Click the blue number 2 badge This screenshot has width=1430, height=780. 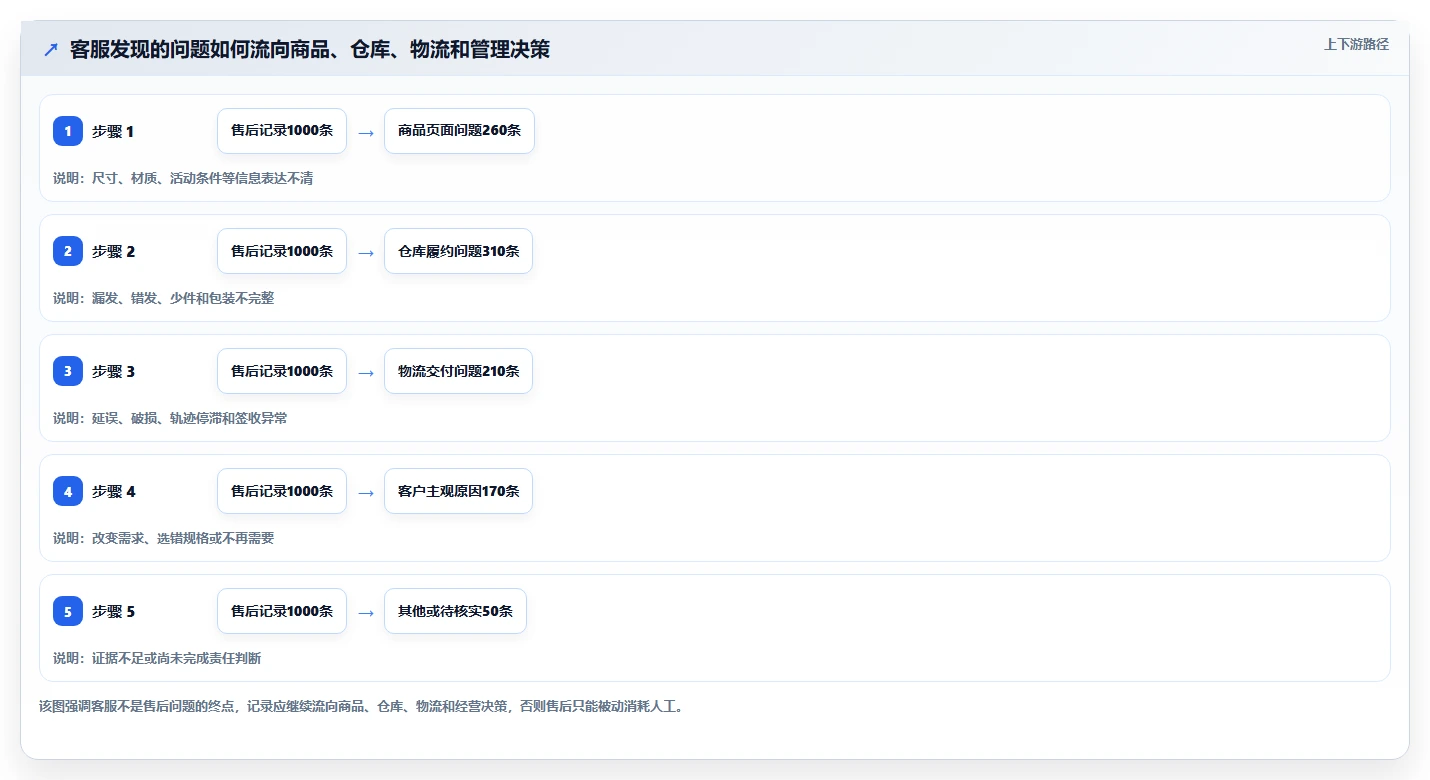tap(68, 251)
